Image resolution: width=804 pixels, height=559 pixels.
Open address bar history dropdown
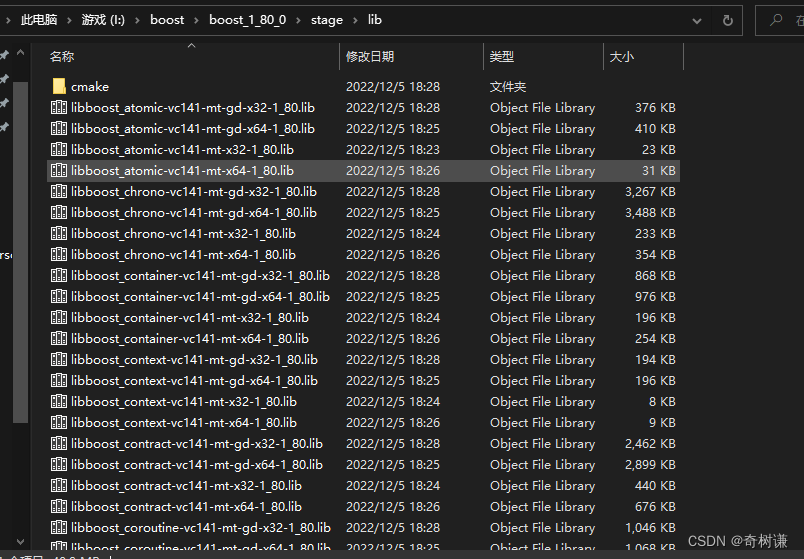coord(697,21)
